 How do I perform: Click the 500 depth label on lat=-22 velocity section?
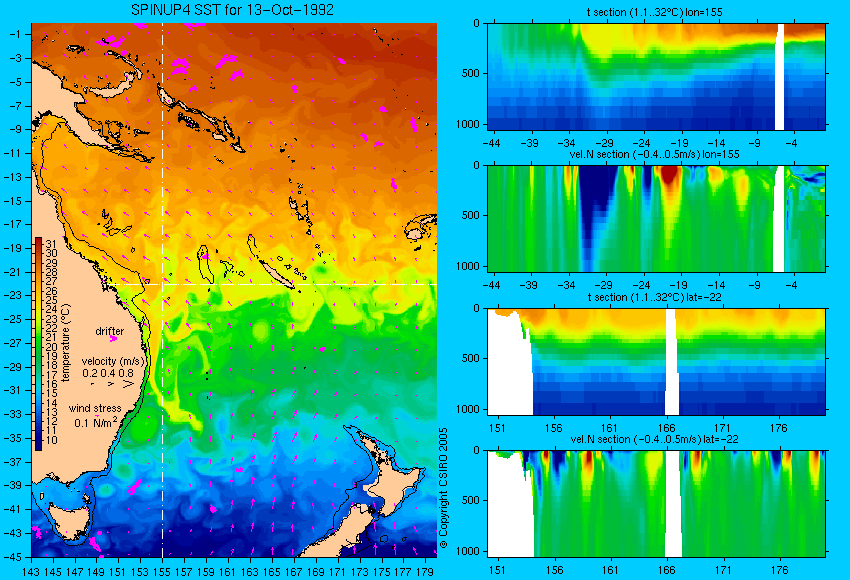coord(471,500)
